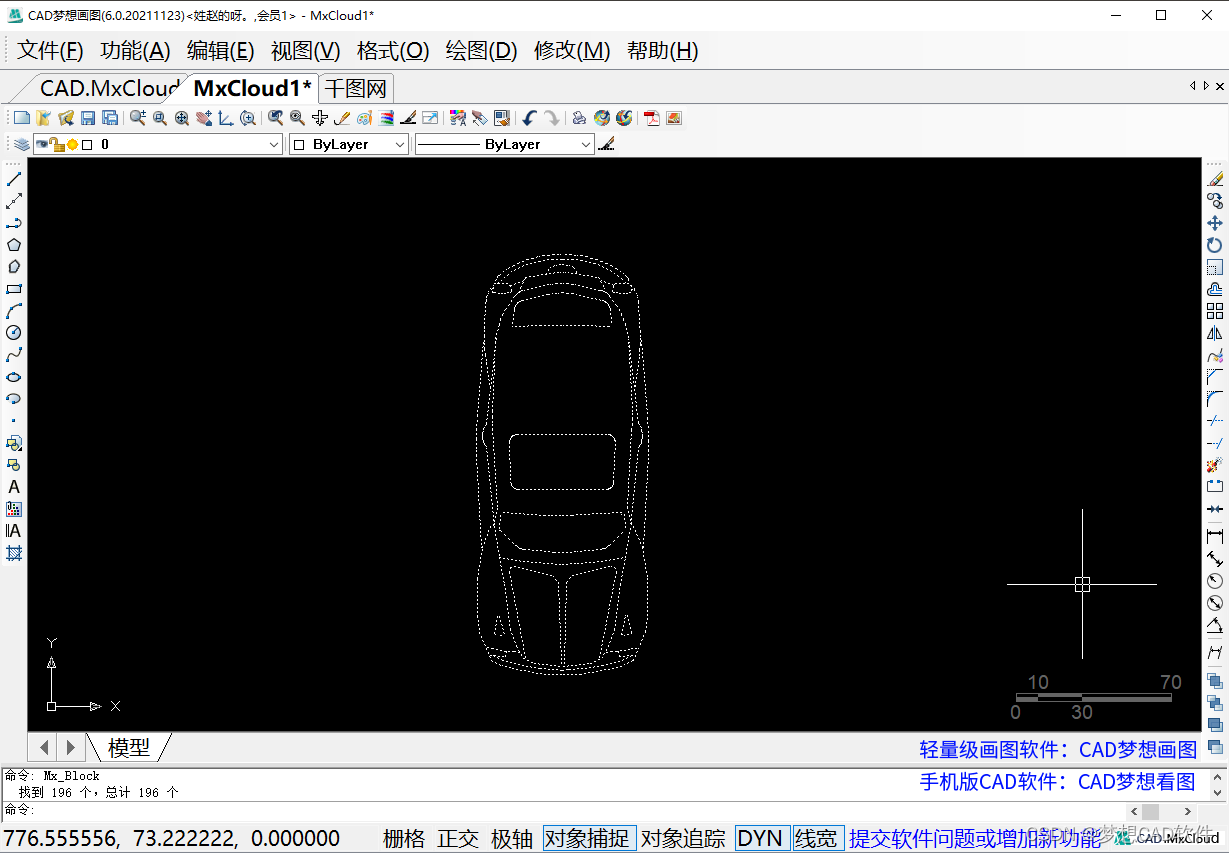Click the coordinate readout in status bar
The height and width of the screenshot is (853, 1229).
point(172,839)
